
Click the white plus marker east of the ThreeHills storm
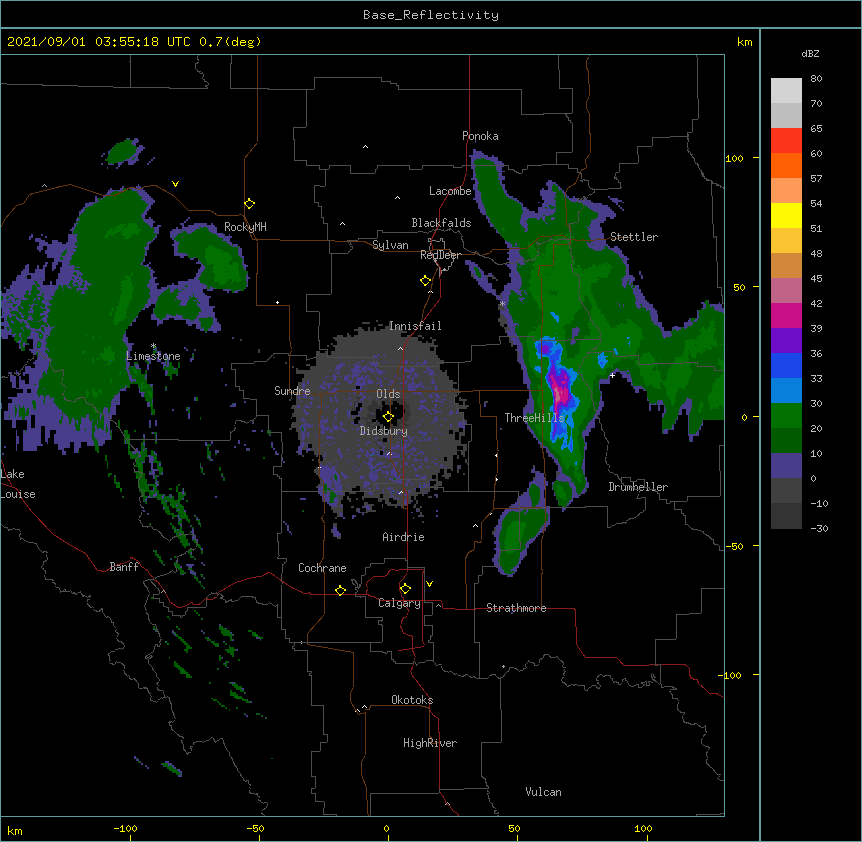(x=612, y=375)
